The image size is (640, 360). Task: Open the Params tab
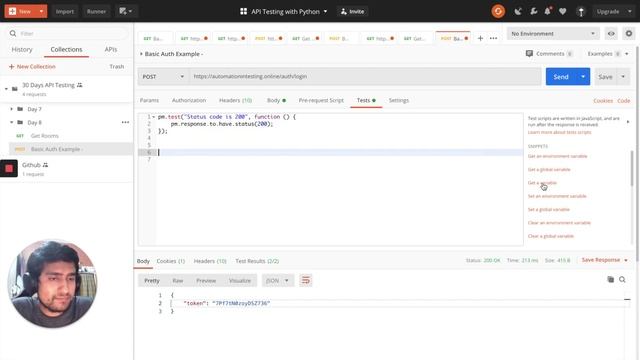149,100
